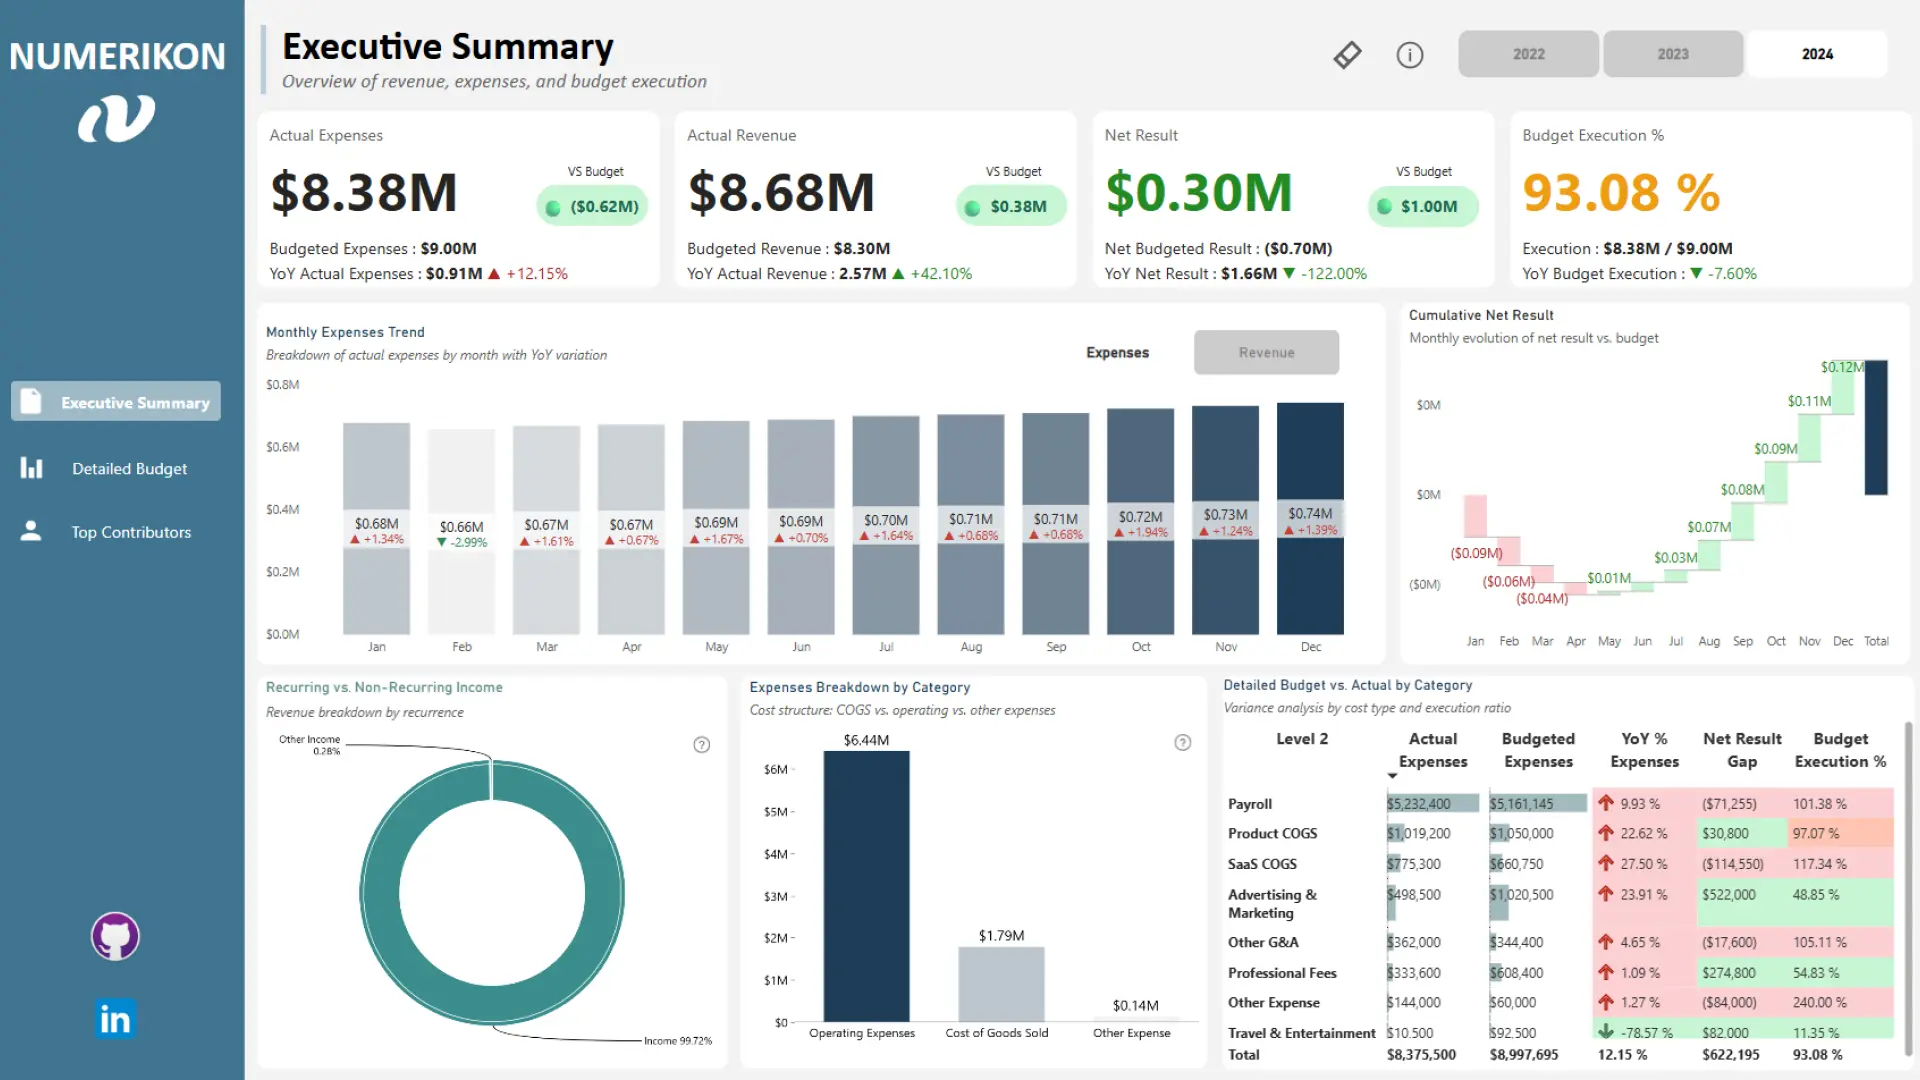Go to Top Contributors page
Image resolution: width=1920 pixels, height=1080 pixels.
[131, 532]
